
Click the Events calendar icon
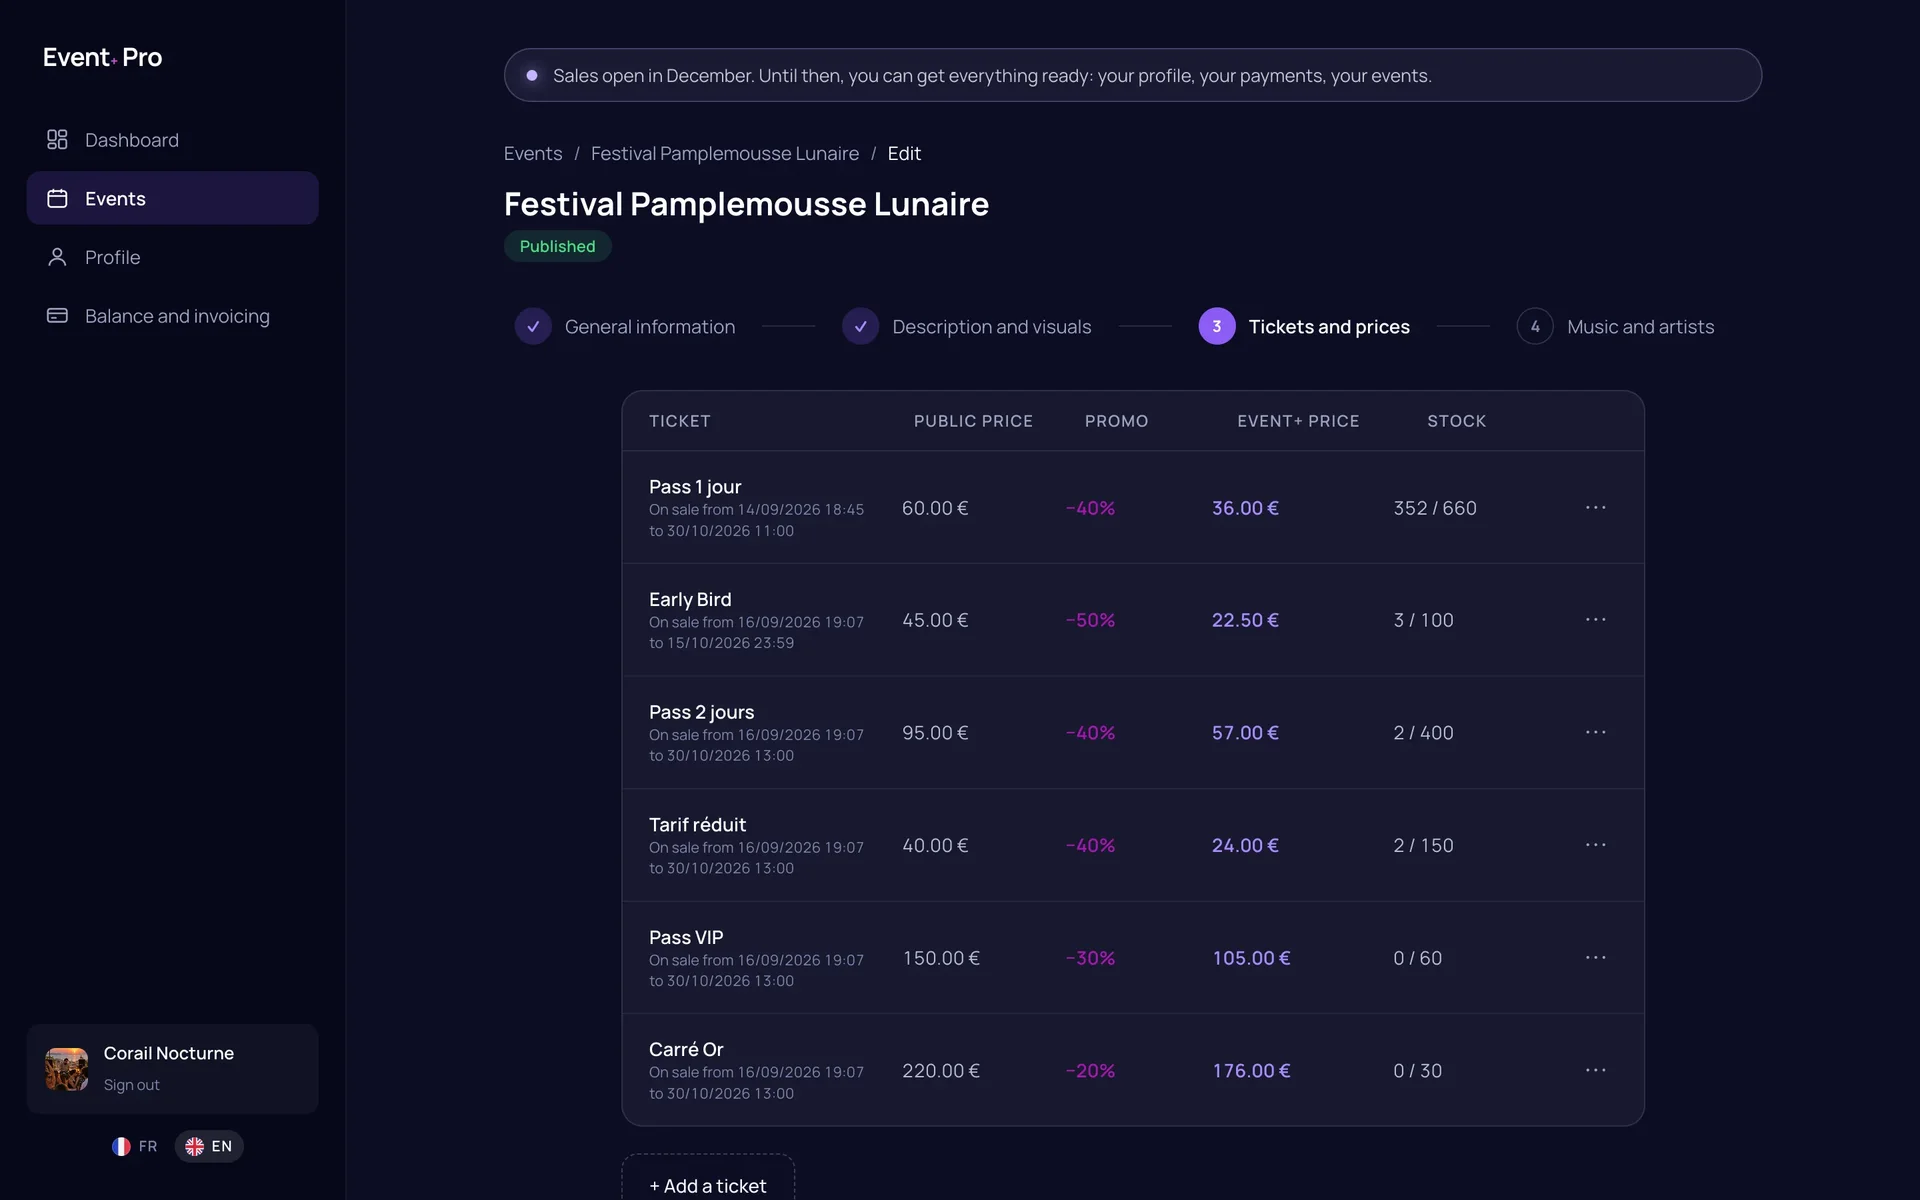point(57,198)
